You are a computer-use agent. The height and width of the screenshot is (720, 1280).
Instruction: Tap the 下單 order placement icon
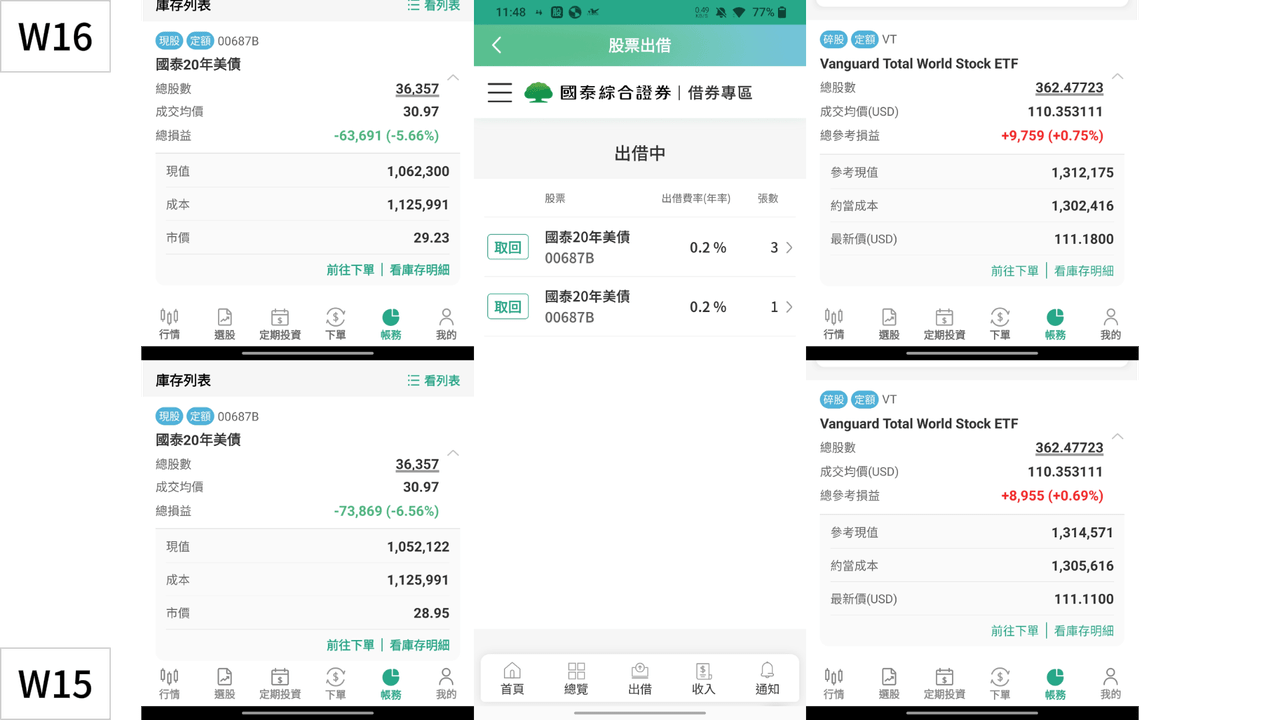click(x=336, y=322)
